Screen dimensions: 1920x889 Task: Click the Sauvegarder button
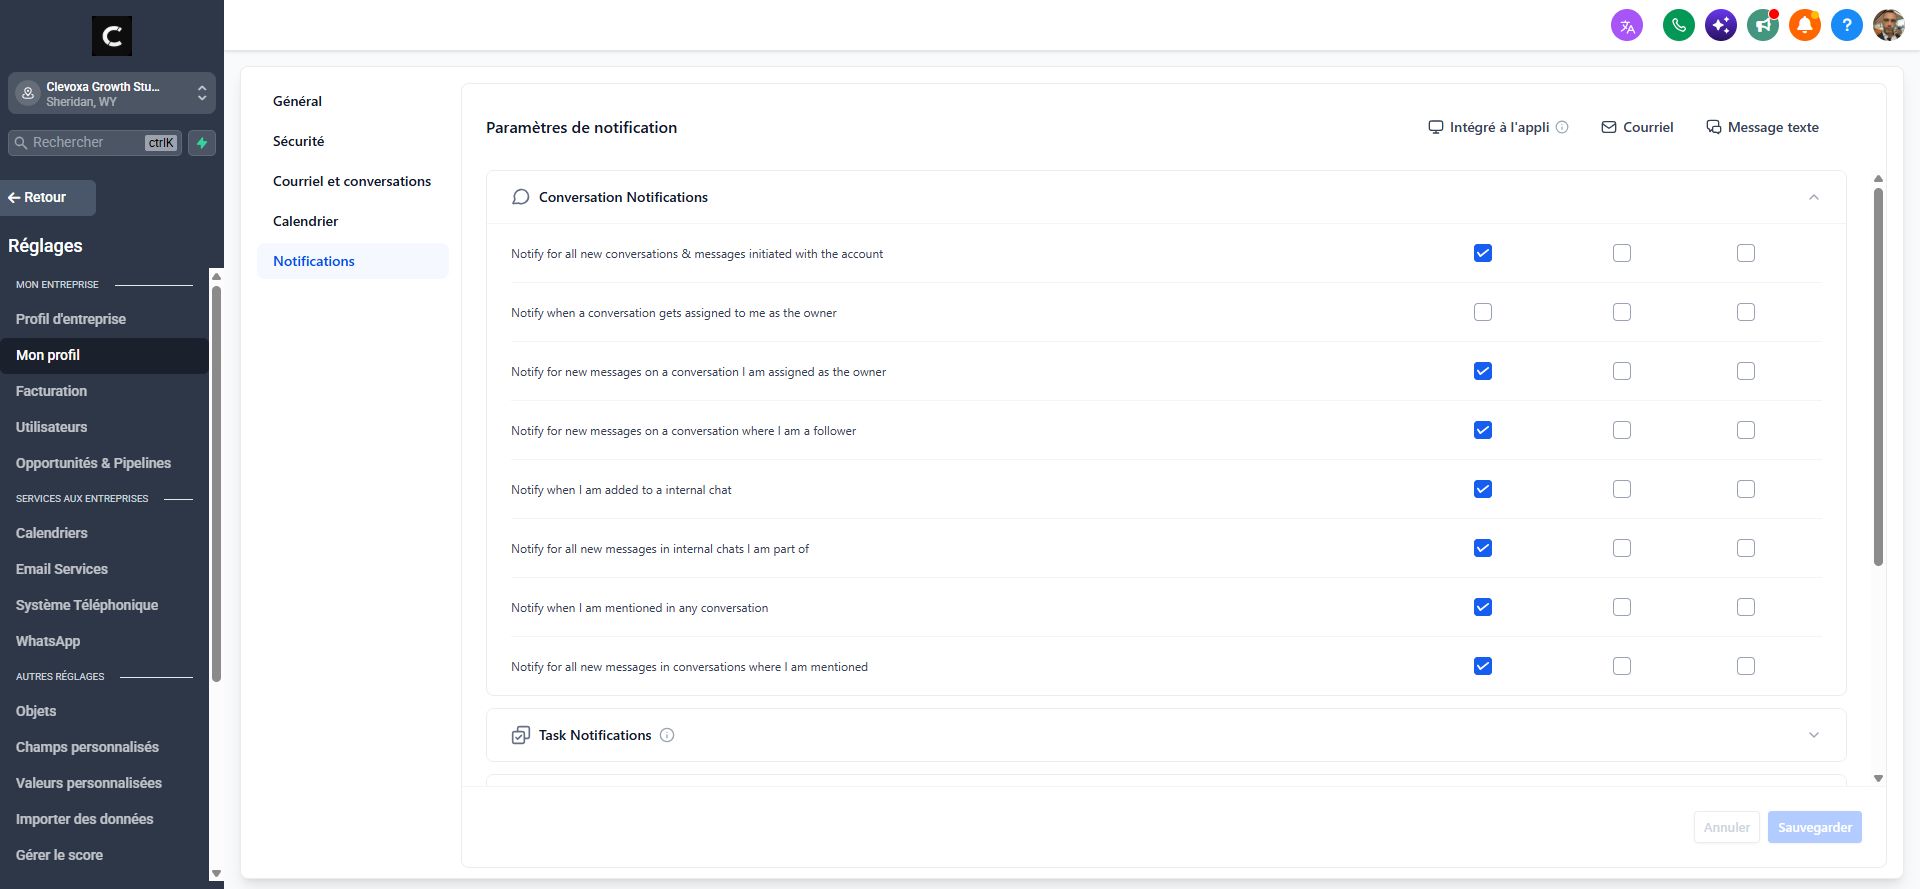pyautogui.click(x=1815, y=827)
